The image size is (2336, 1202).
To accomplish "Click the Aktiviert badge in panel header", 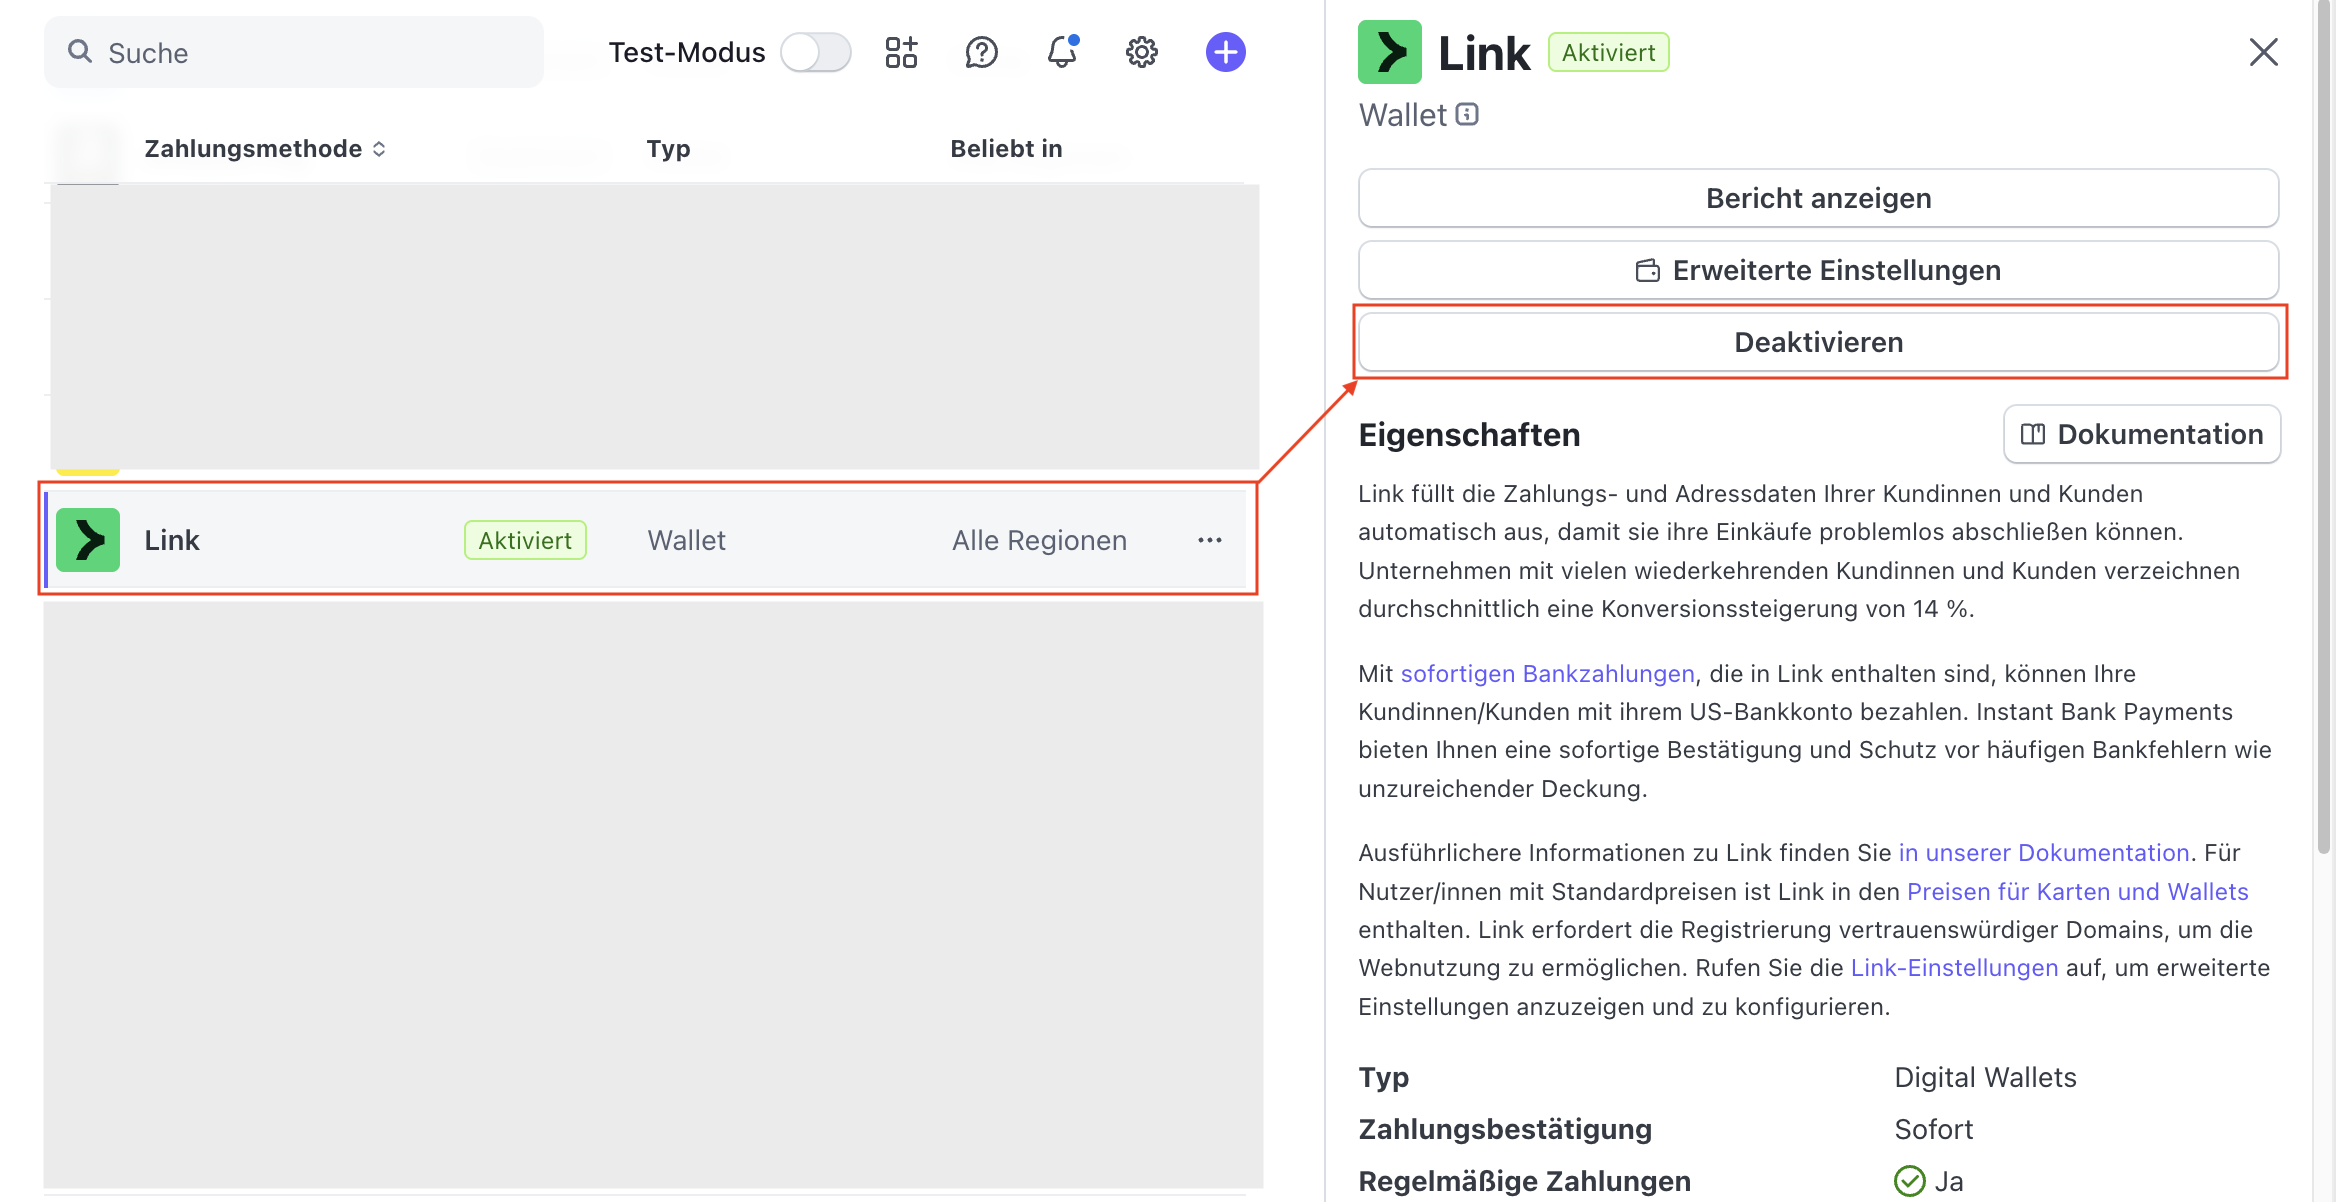I will point(1608,52).
